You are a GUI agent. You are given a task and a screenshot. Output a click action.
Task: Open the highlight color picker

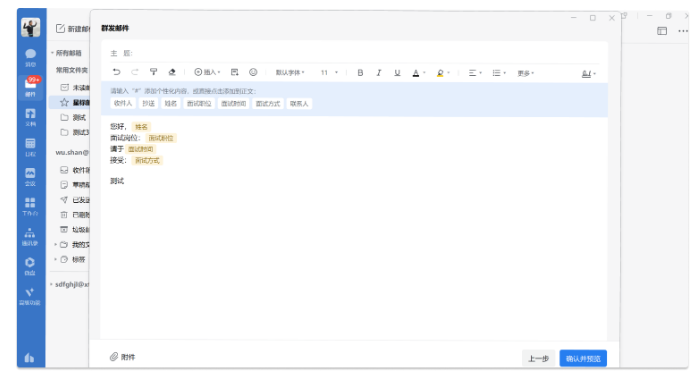(443, 73)
